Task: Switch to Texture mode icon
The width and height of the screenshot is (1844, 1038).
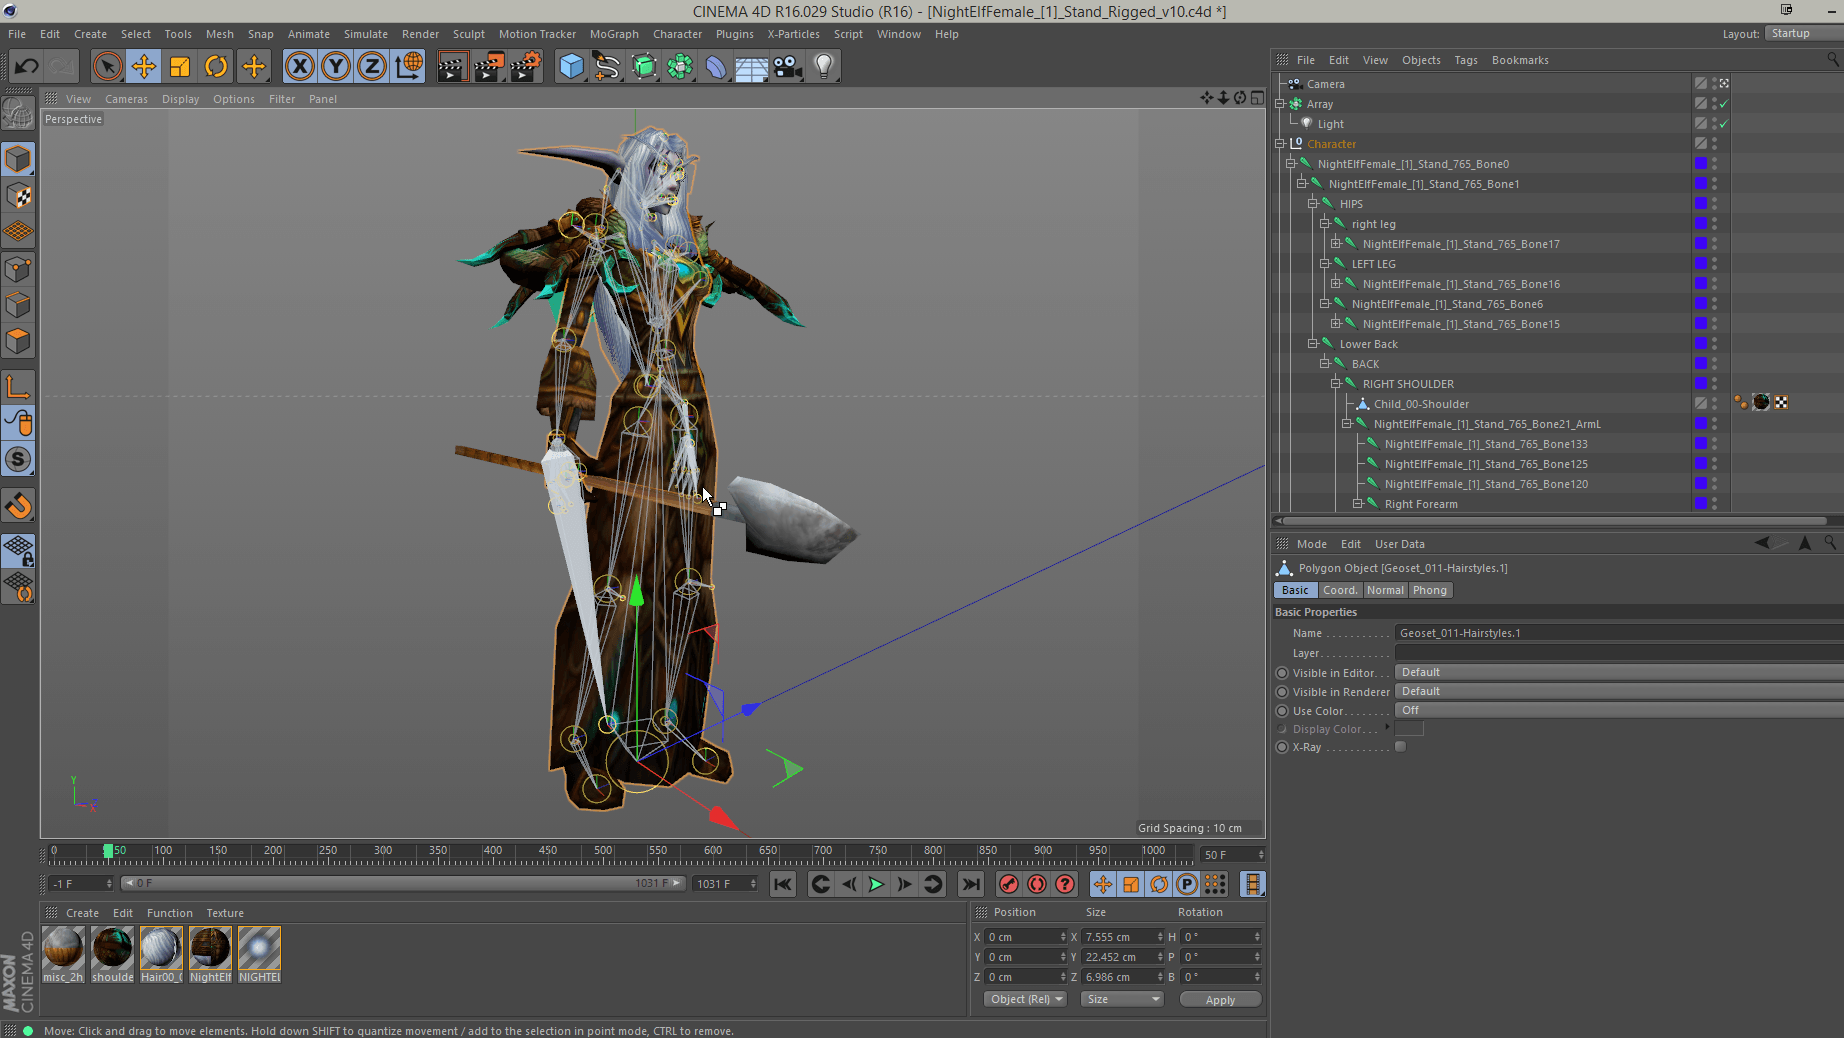Action: click(x=18, y=196)
